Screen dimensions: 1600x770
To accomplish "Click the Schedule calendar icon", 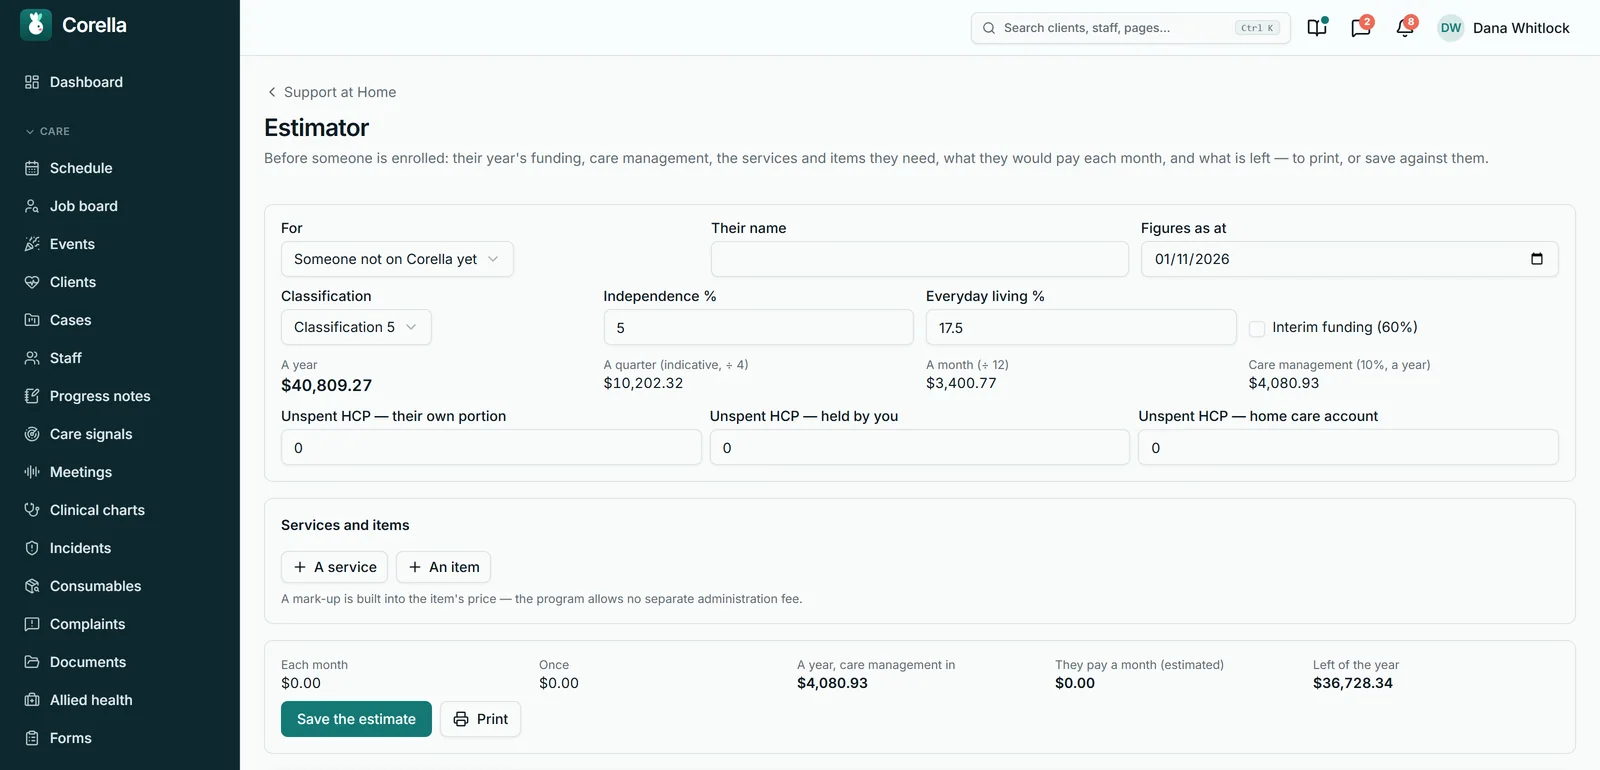I will 32,168.
